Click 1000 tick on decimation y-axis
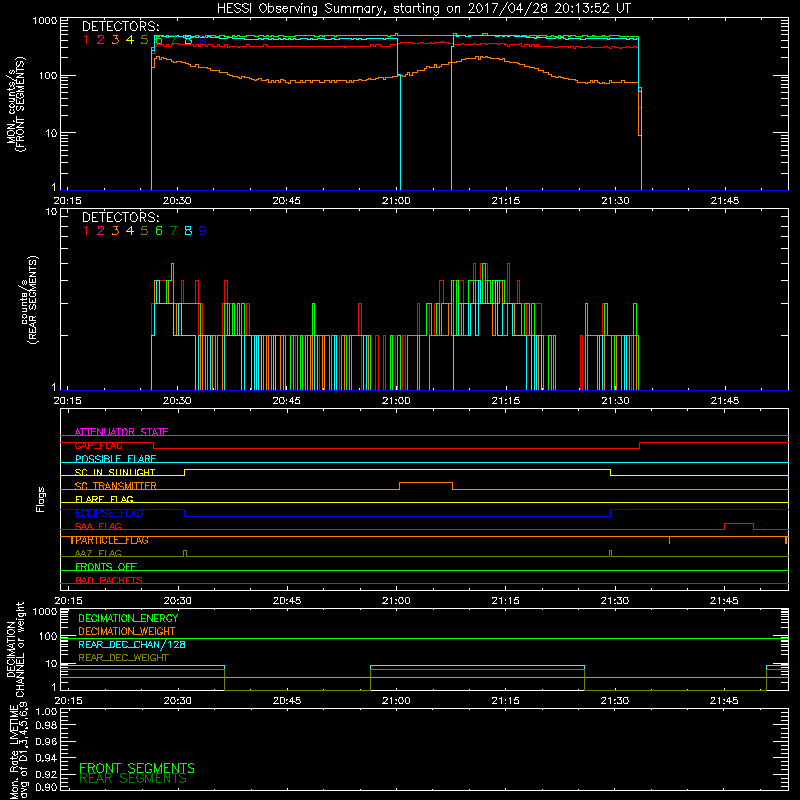The height and width of the screenshot is (800, 800). click(45, 612)
